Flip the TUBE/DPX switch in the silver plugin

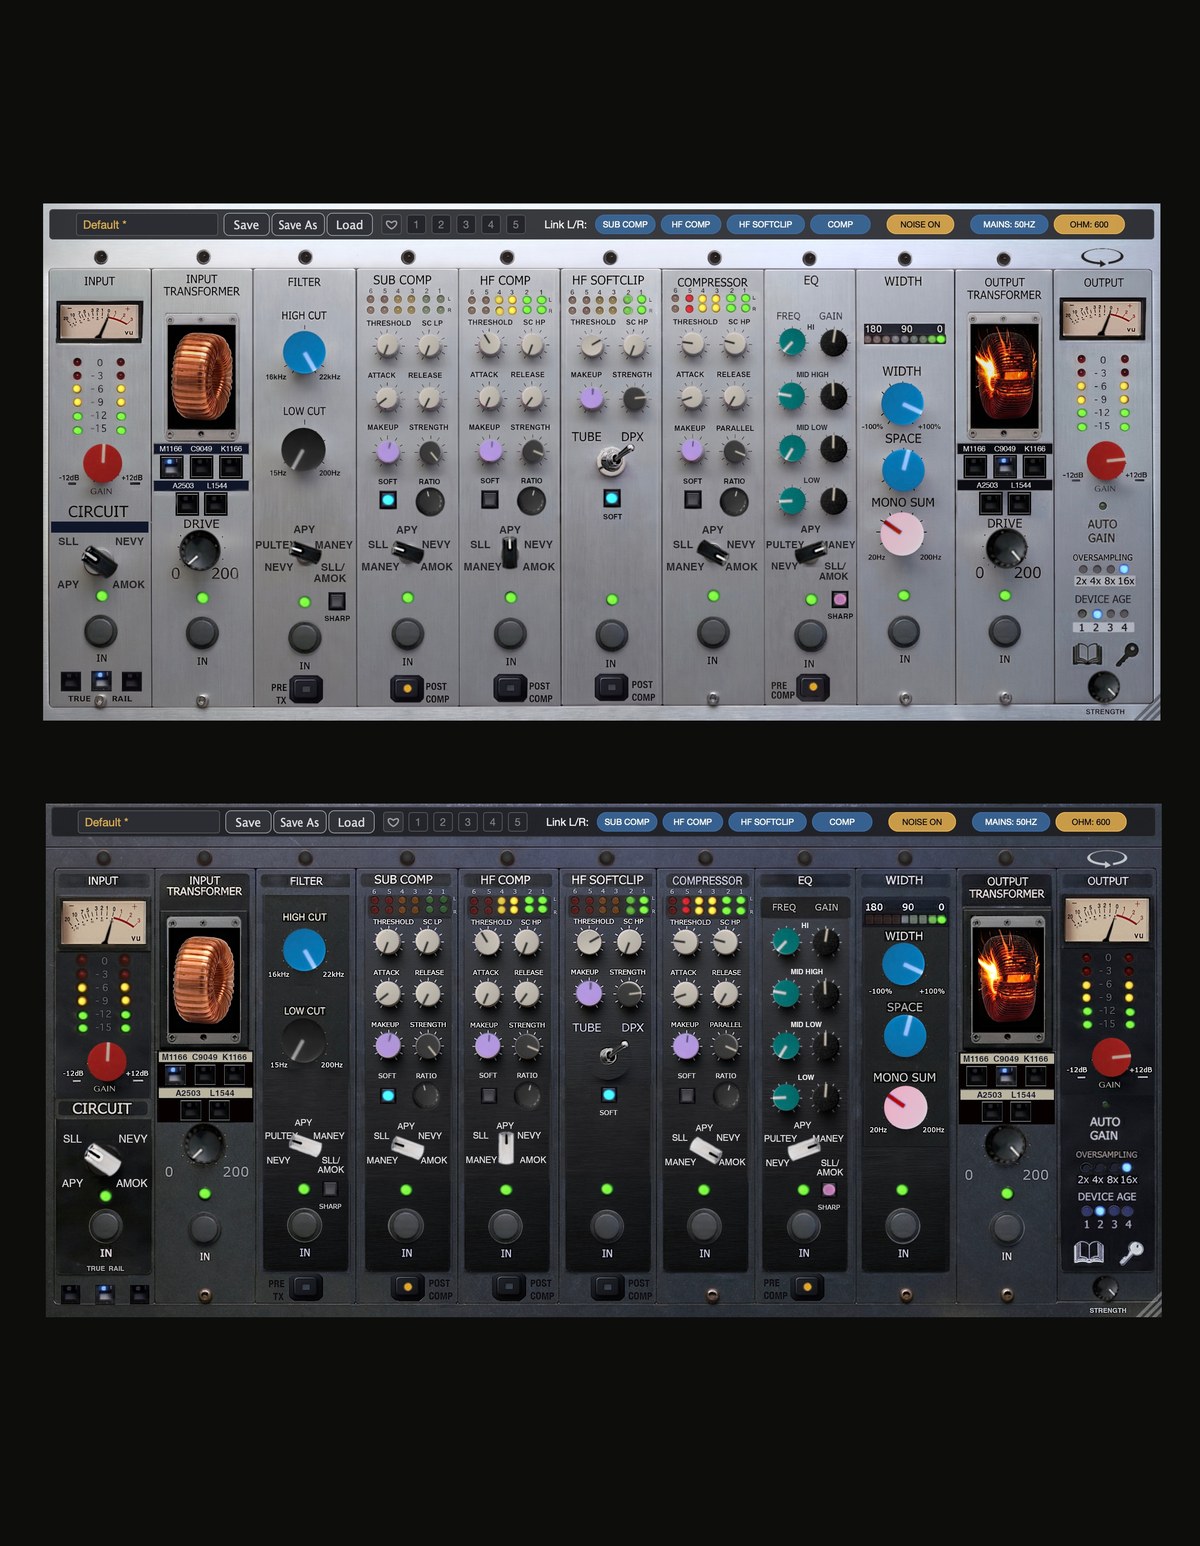(612, 461)
